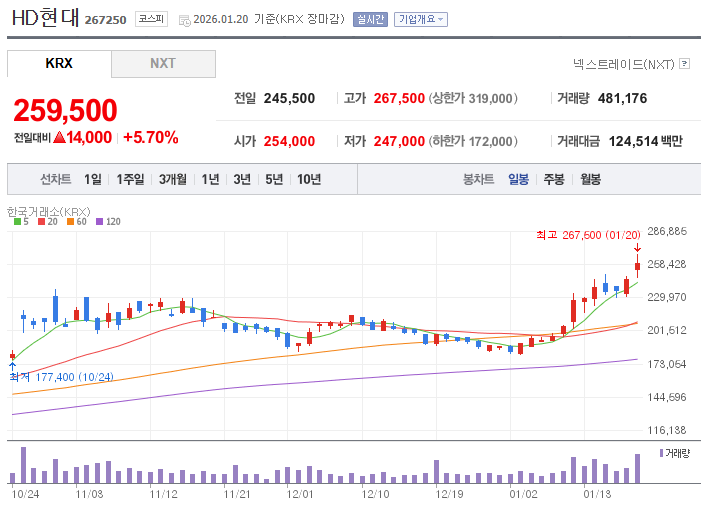Click the previous close value 245,500

[289, 98]
